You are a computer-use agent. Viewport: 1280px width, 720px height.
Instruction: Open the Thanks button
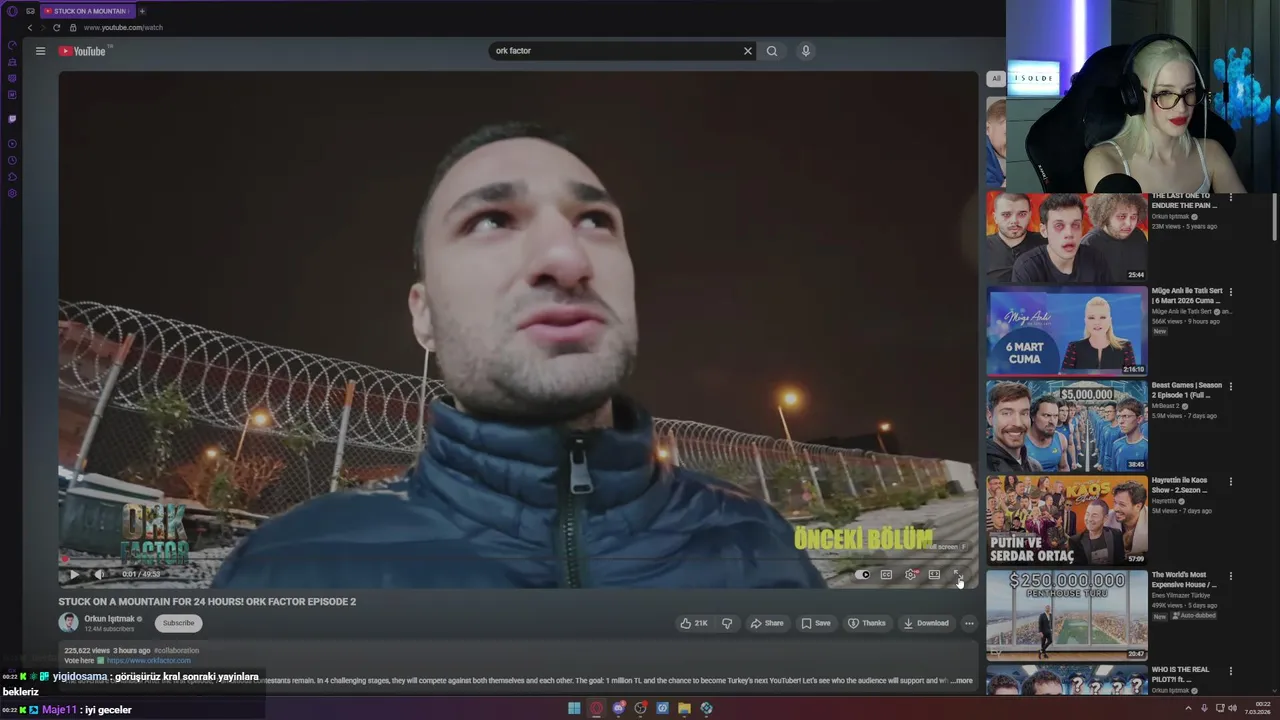click(867, 623)
